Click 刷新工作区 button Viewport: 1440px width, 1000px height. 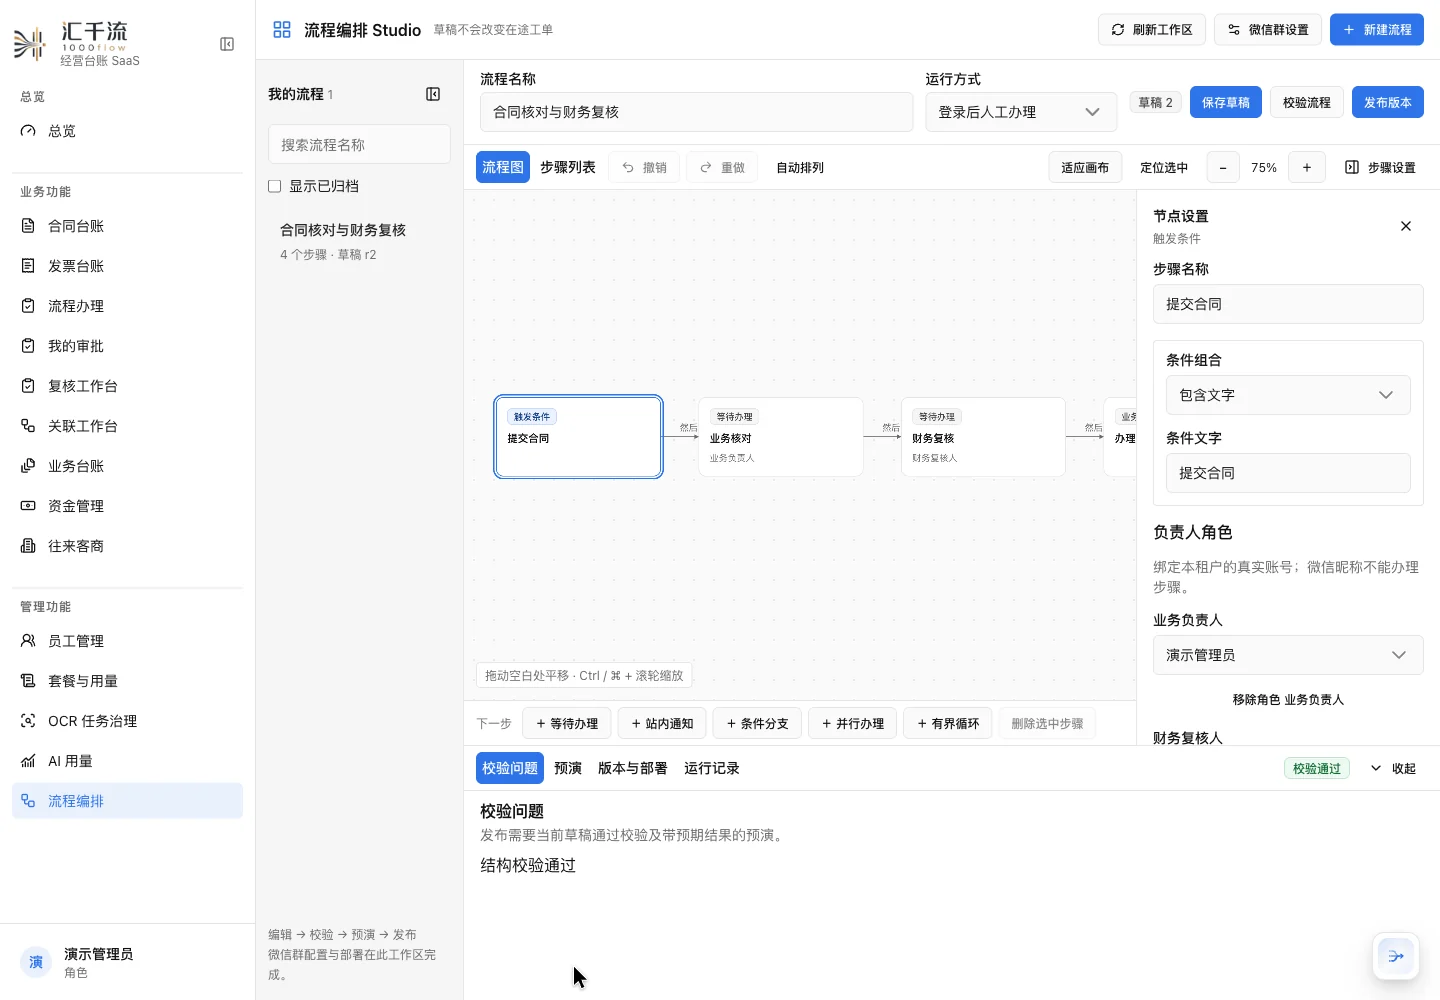pos(1152,30)
